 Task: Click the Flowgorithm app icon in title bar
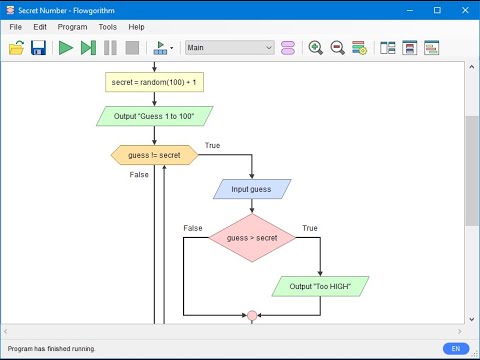point(10,10)
